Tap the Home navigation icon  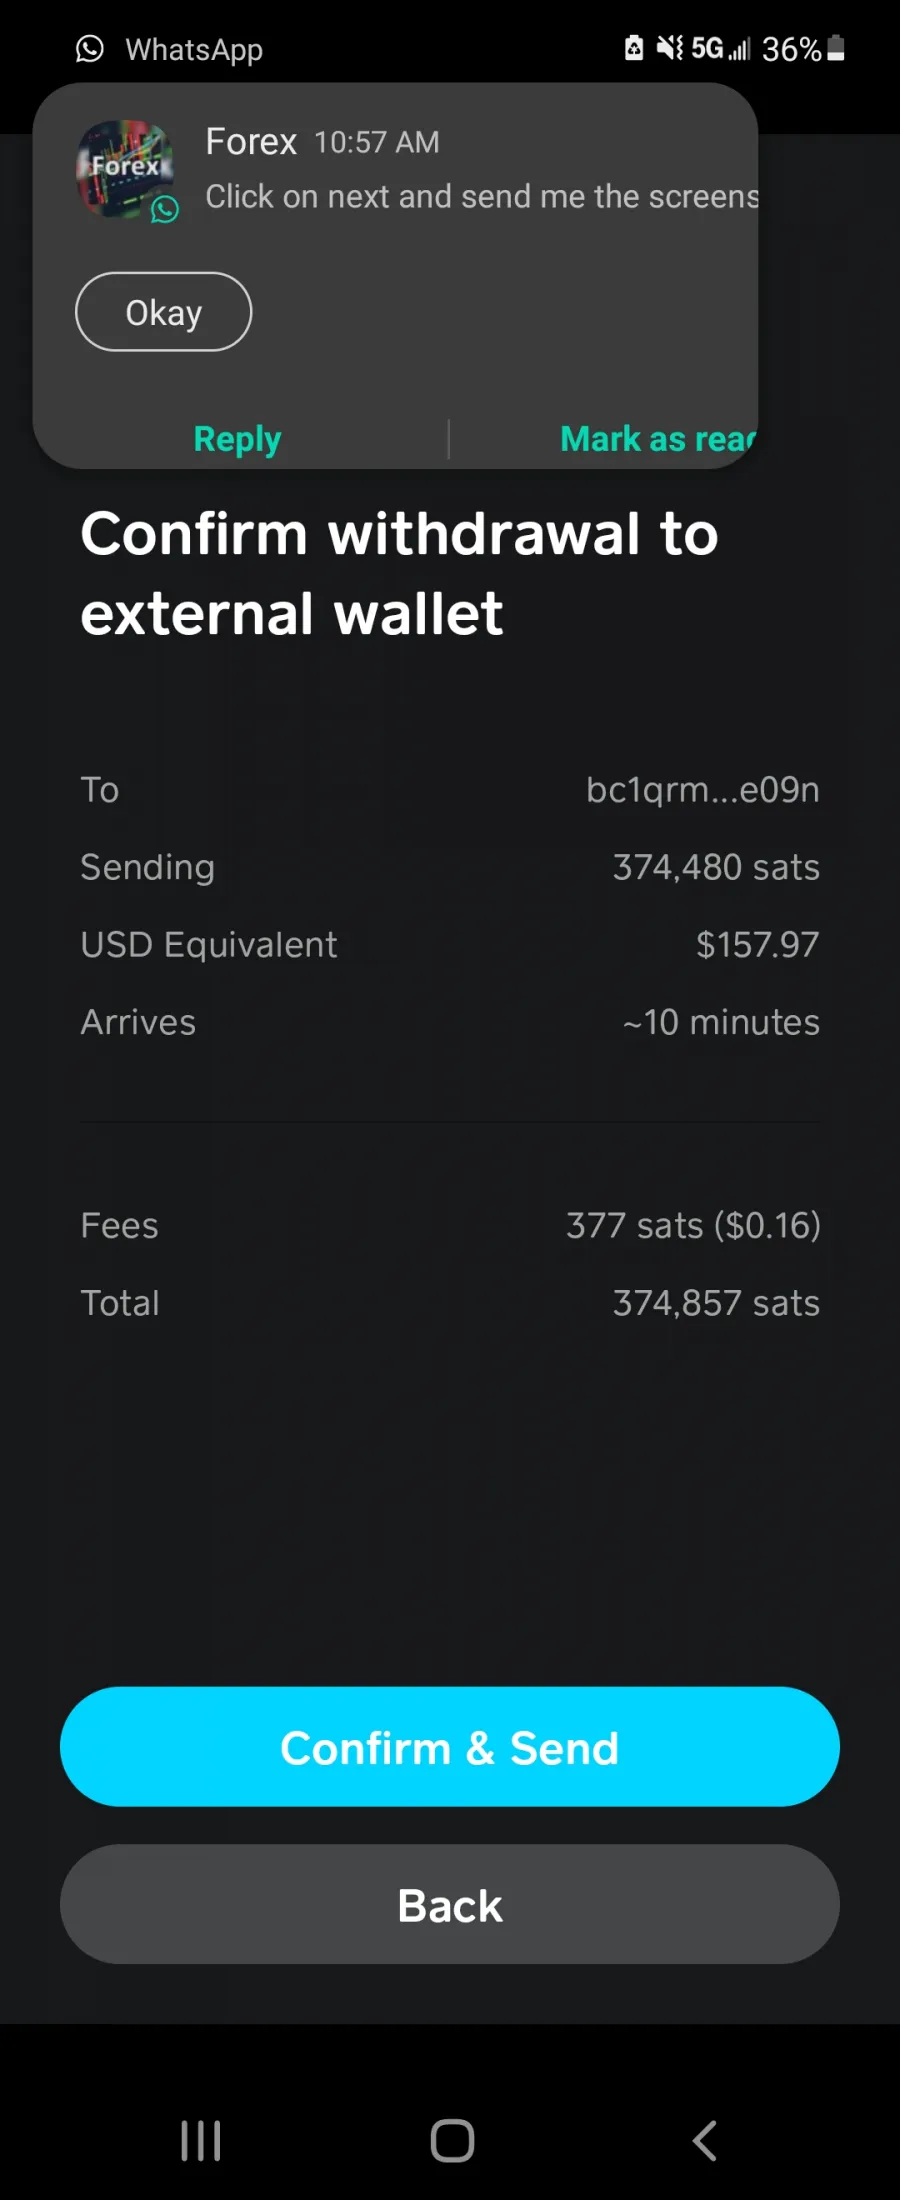pos(452,2141)
